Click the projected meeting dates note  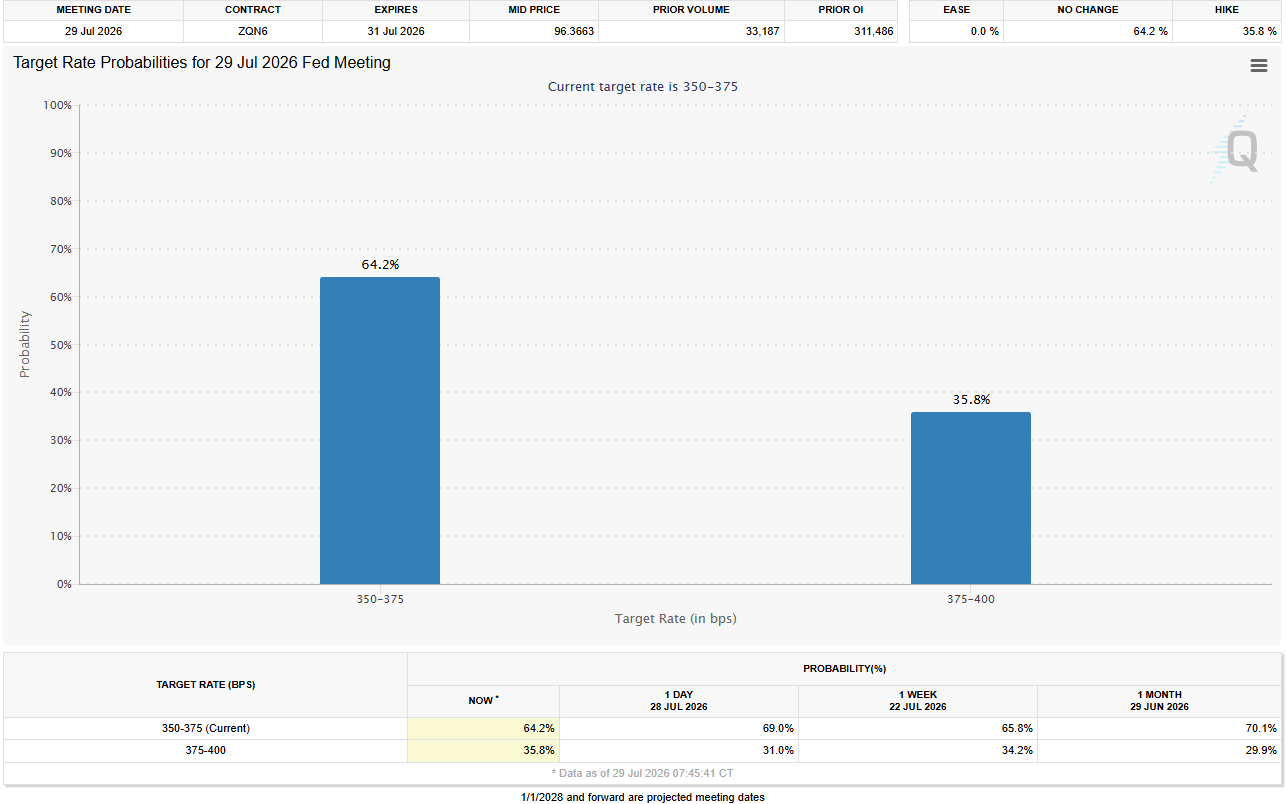tap(643, 797)
